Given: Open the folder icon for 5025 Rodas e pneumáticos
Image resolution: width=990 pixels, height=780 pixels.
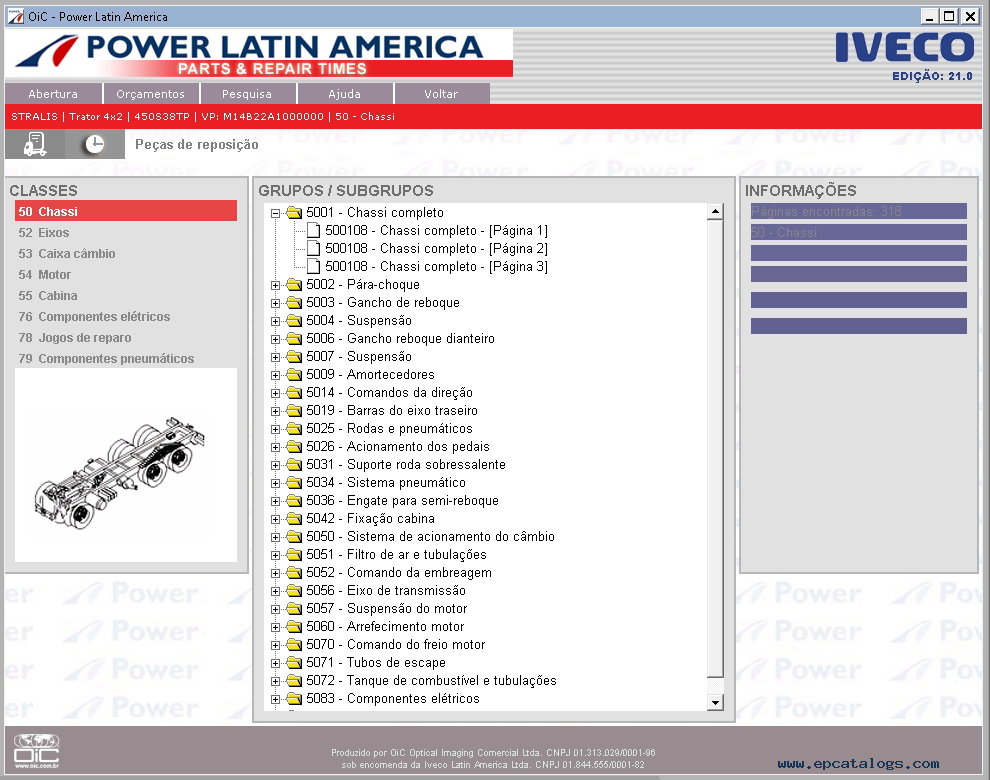Looking at the screenshot, I should (x=294, y=429).
